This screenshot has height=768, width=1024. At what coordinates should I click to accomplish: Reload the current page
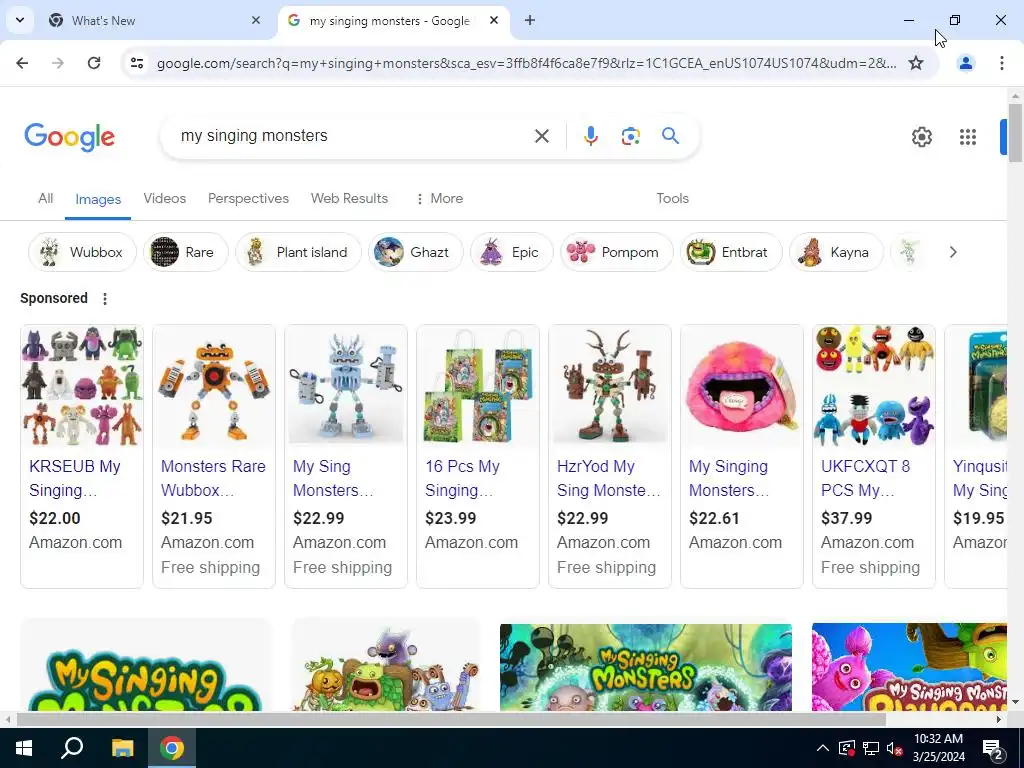[94, 63]
